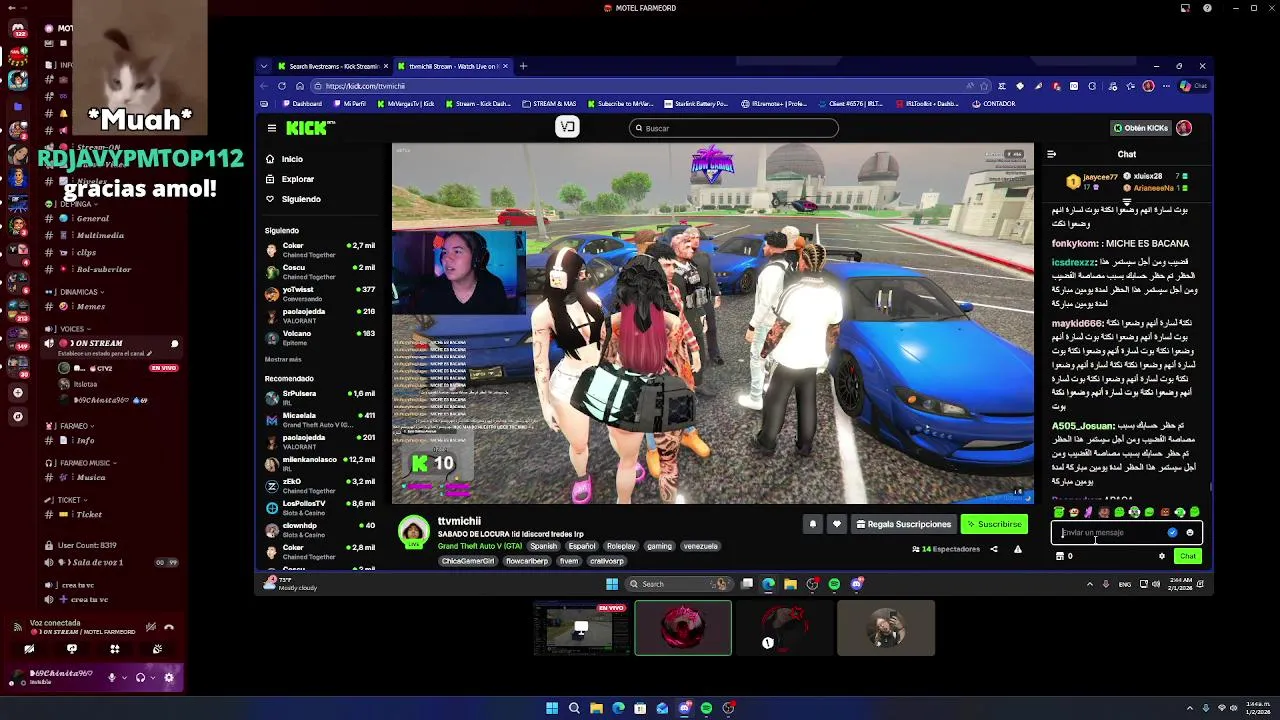Image resolution: width=1280 pixels, height=720 pixels.
Task: Open the Kick profile avatar menu
Action: tap(1184, 128)
